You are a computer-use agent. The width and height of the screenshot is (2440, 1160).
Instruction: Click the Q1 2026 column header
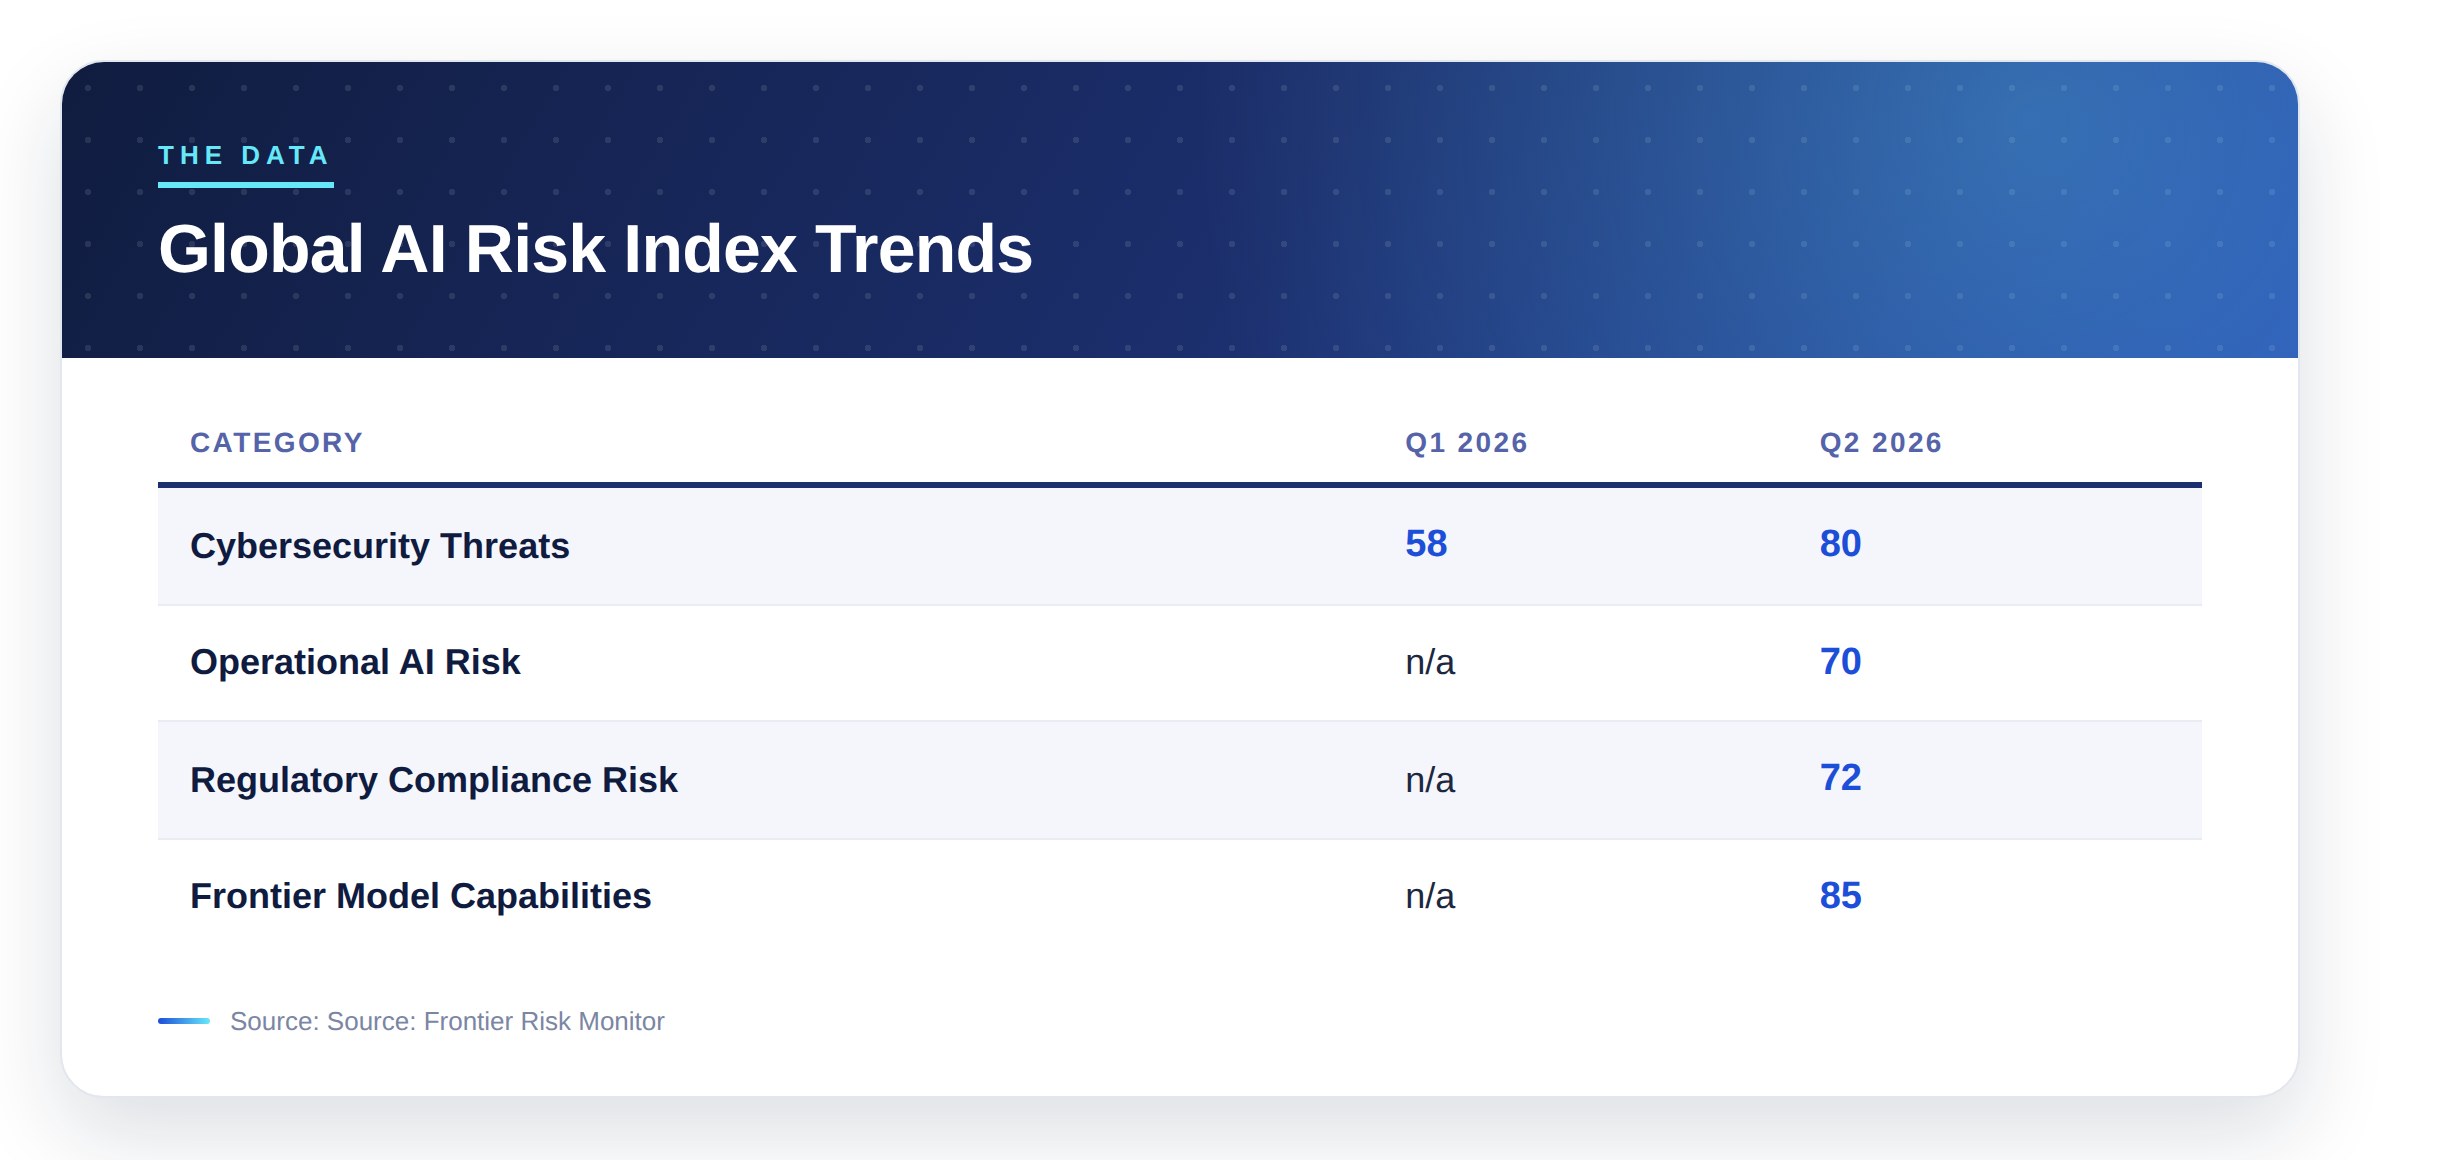[x=1466, y=443]
